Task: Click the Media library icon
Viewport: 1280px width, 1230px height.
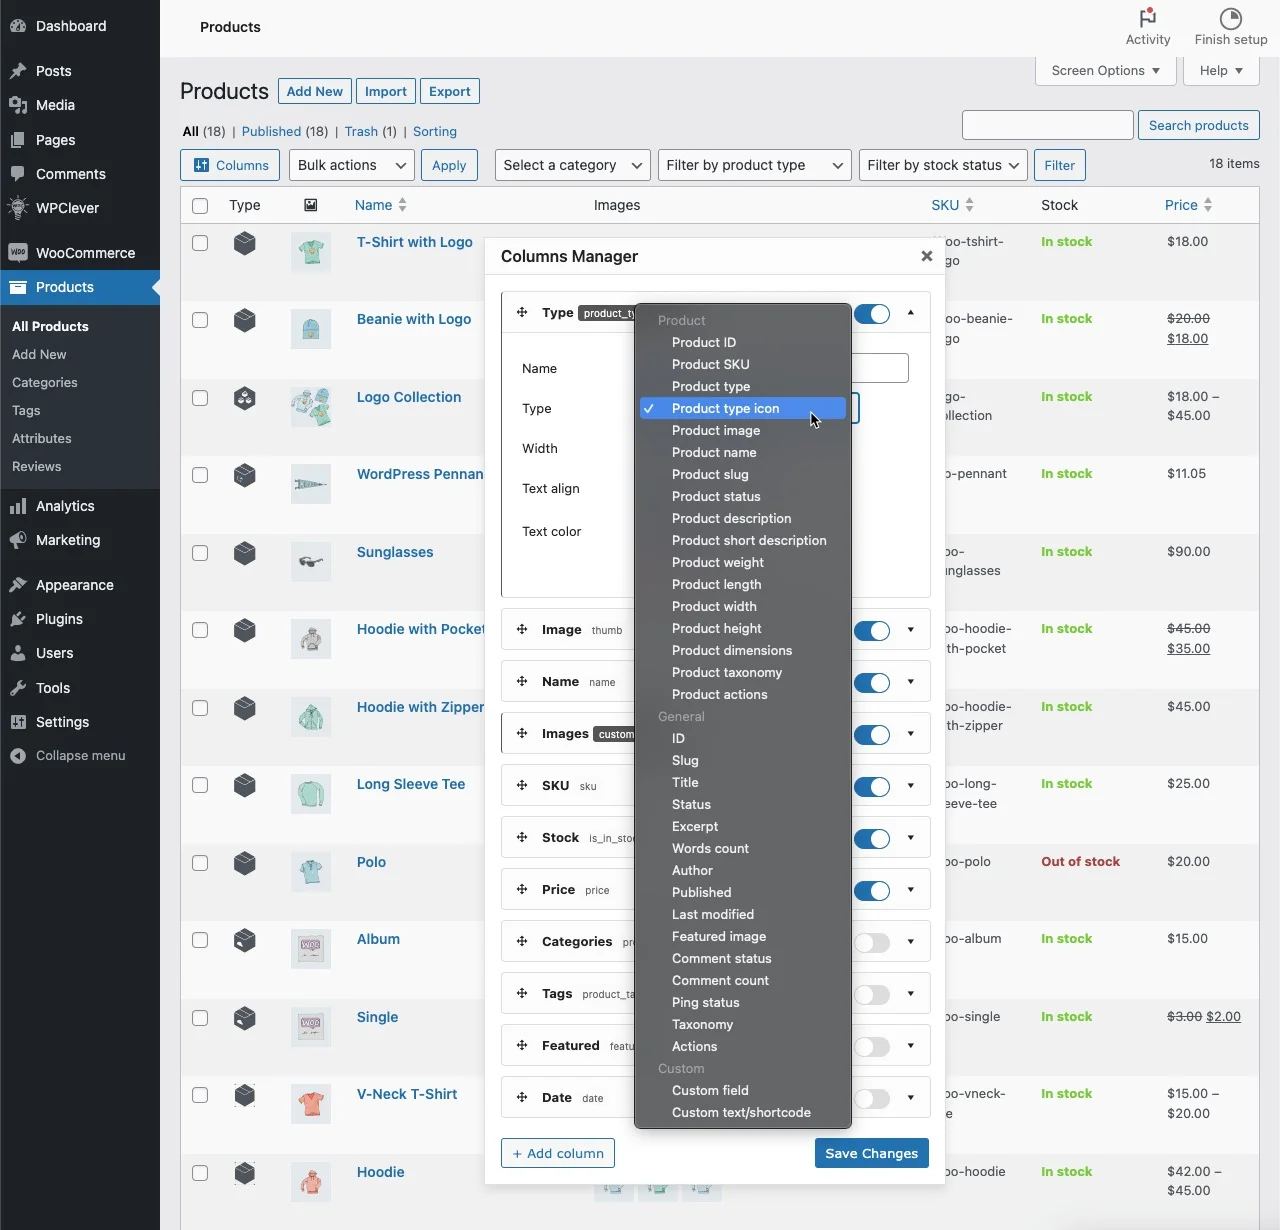Action: point(18,105)
